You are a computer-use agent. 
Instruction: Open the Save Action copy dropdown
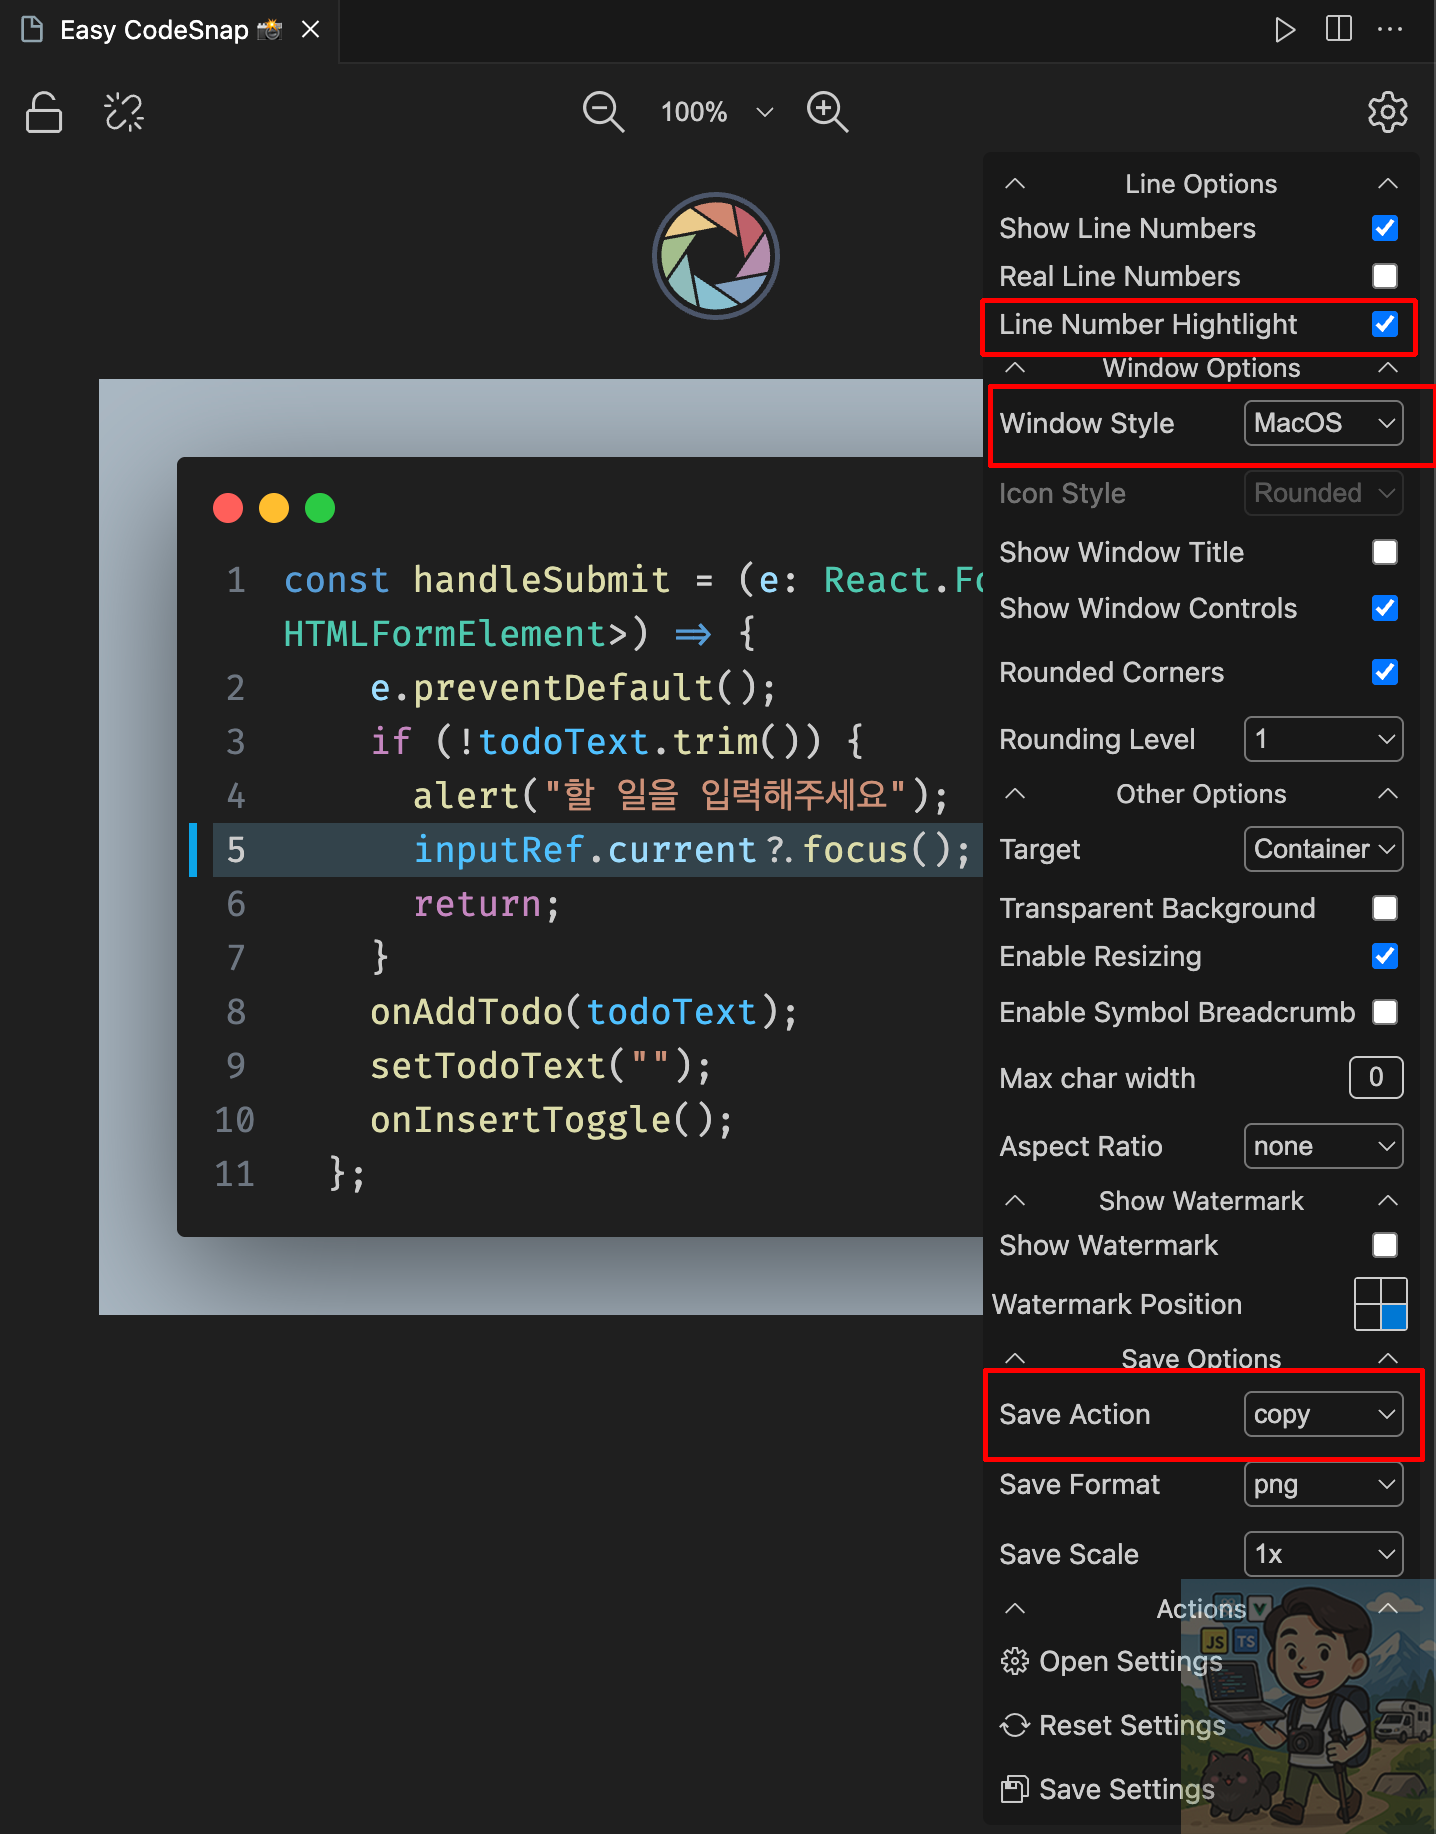pos(1323,1414)
